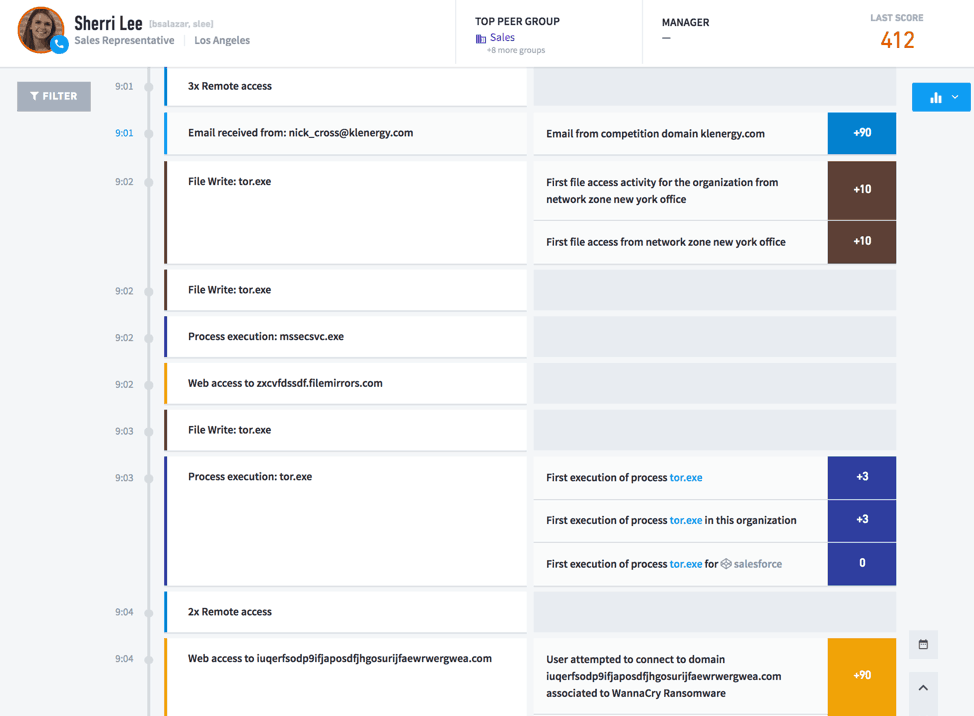
Task: Click the score tile showing 0
Action: tap(862, 564)
